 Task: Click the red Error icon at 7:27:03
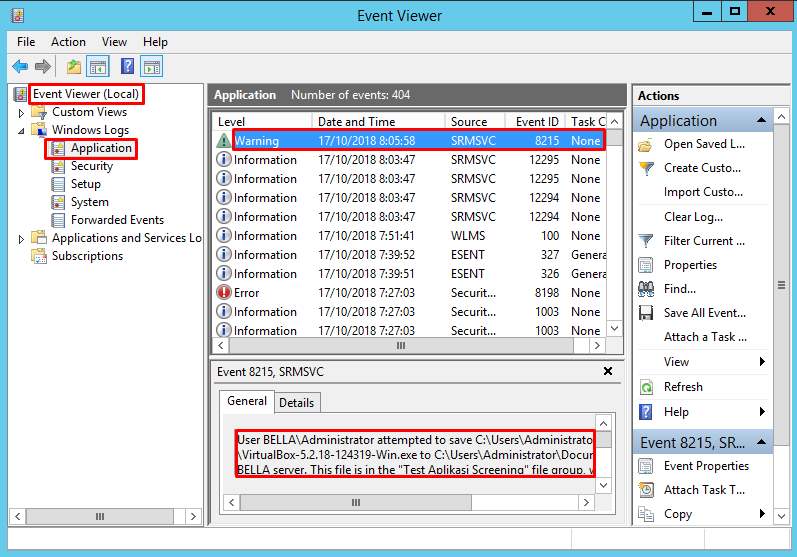(x=224, y=292)
